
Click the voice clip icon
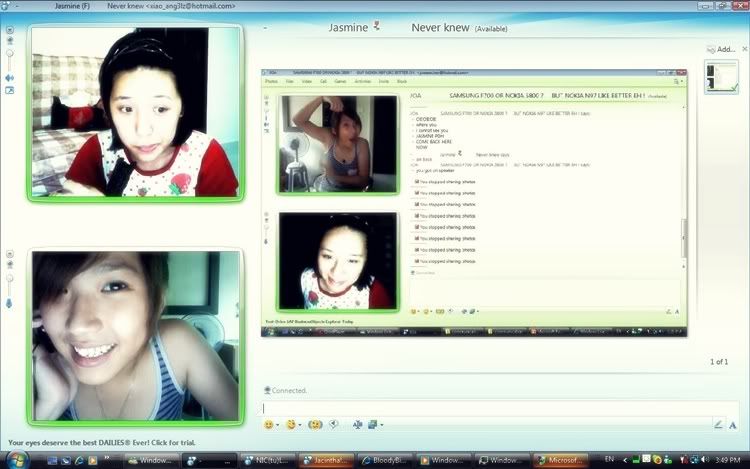[334, 424]
